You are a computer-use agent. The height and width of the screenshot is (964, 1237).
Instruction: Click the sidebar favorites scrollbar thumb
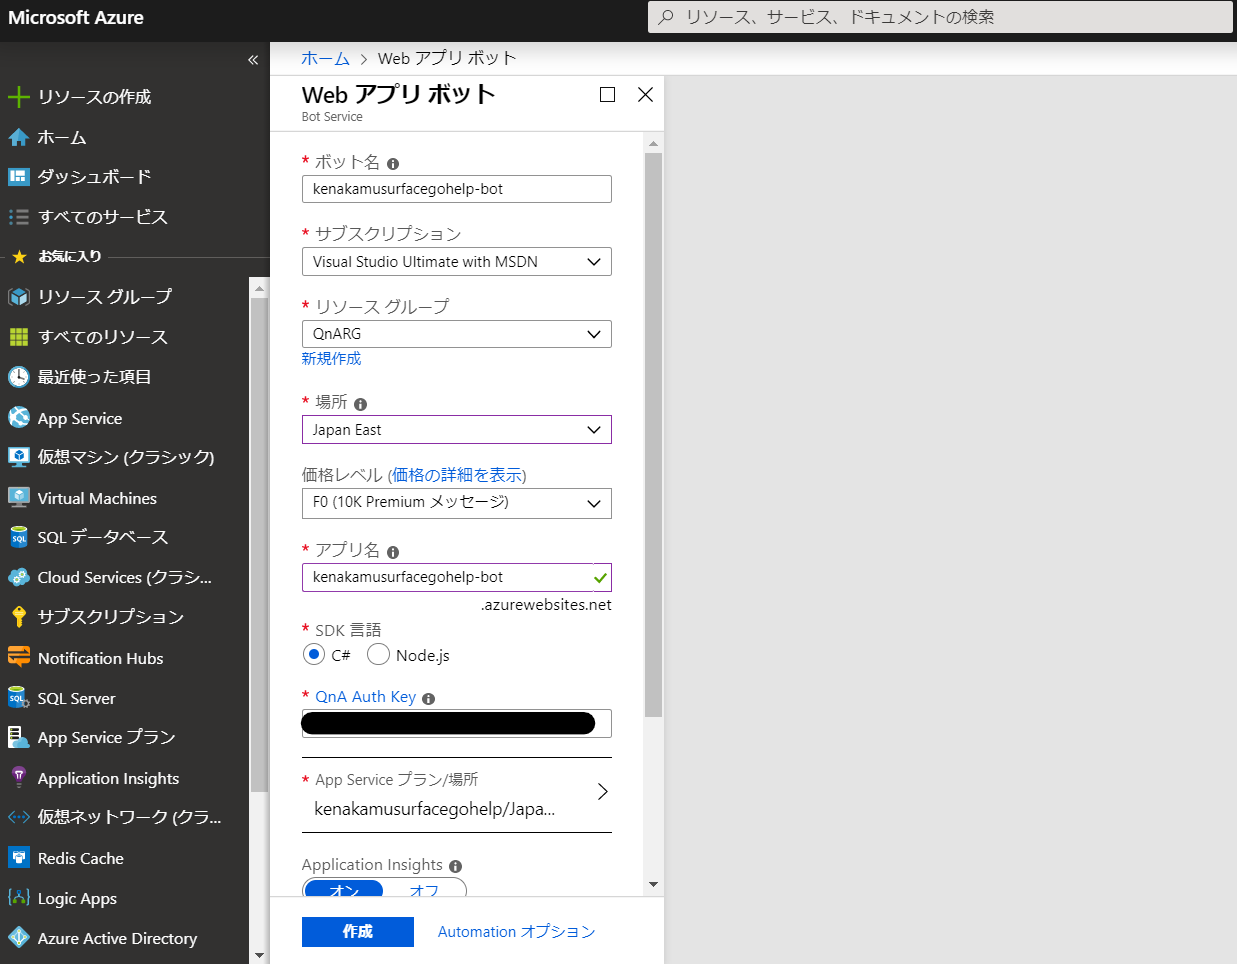tap(259, 545)
